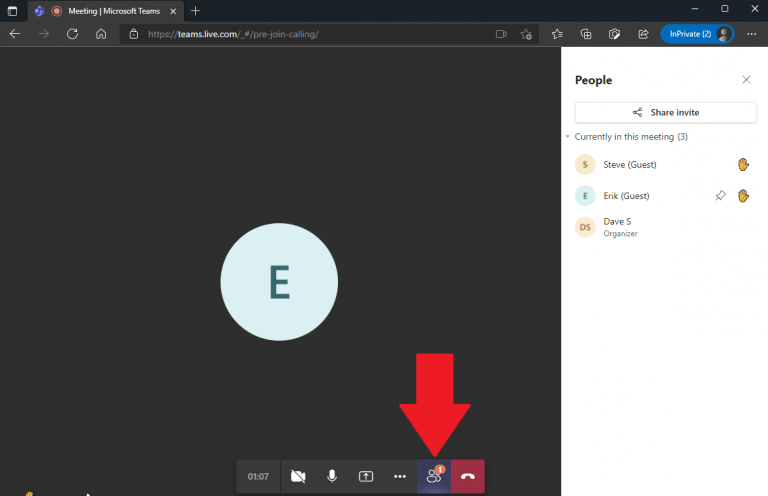Viewport: 768px width, 496px height.
Task: Click the large E avatar on stage
Action: pos(279,282)
